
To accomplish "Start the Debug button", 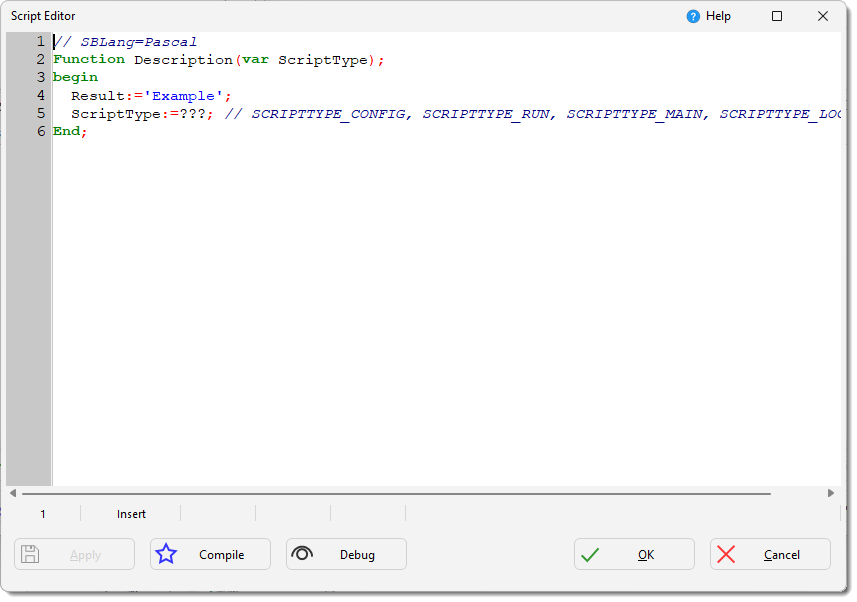I will [346, 554].
